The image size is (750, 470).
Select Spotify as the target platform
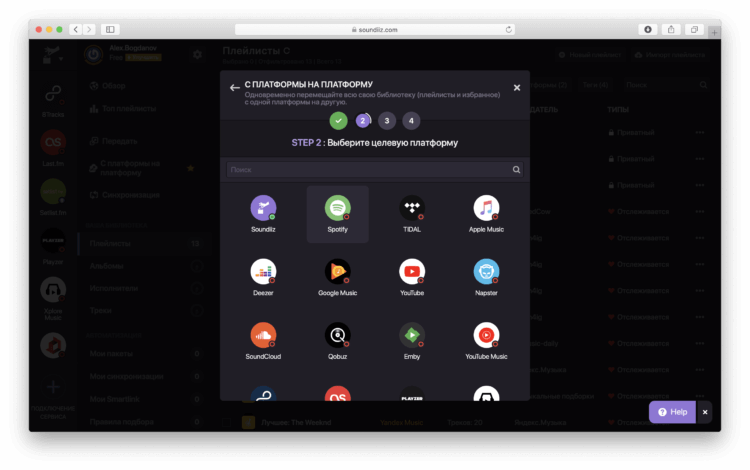[x=337, y=214]
